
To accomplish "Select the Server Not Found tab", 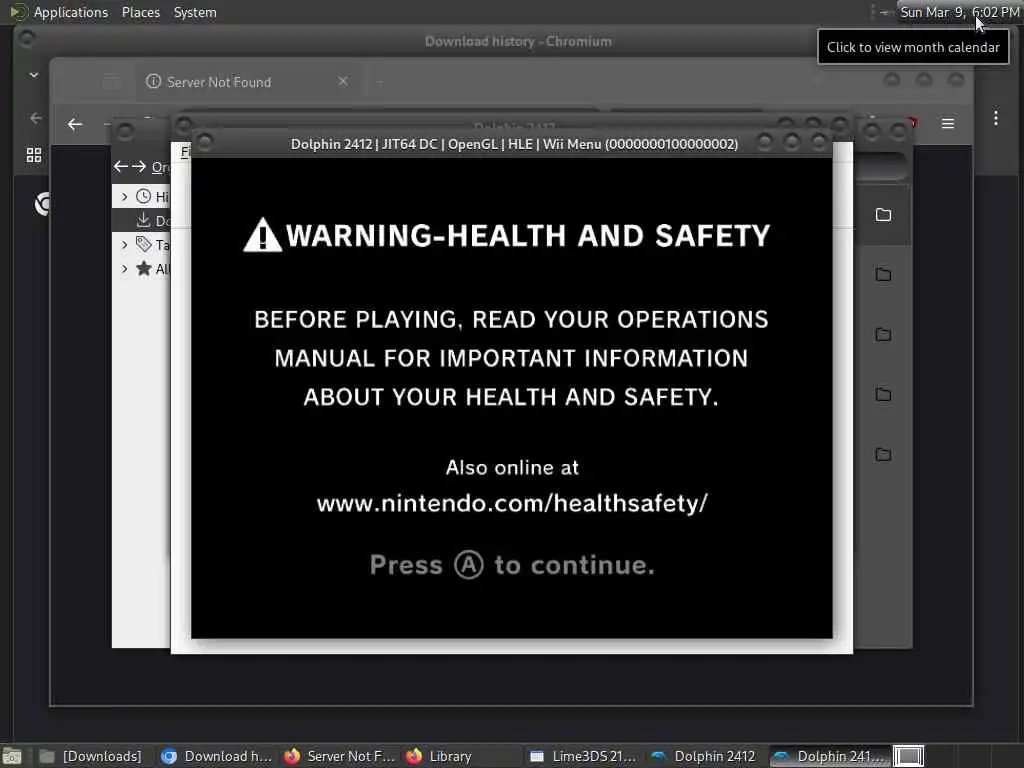I will [x=248, y=82].
